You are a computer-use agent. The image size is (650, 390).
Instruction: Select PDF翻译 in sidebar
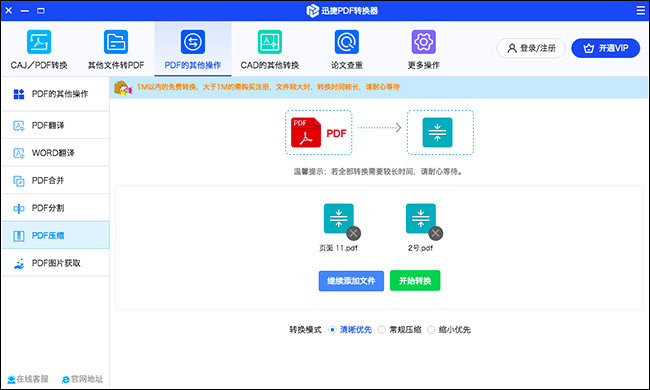56,126
